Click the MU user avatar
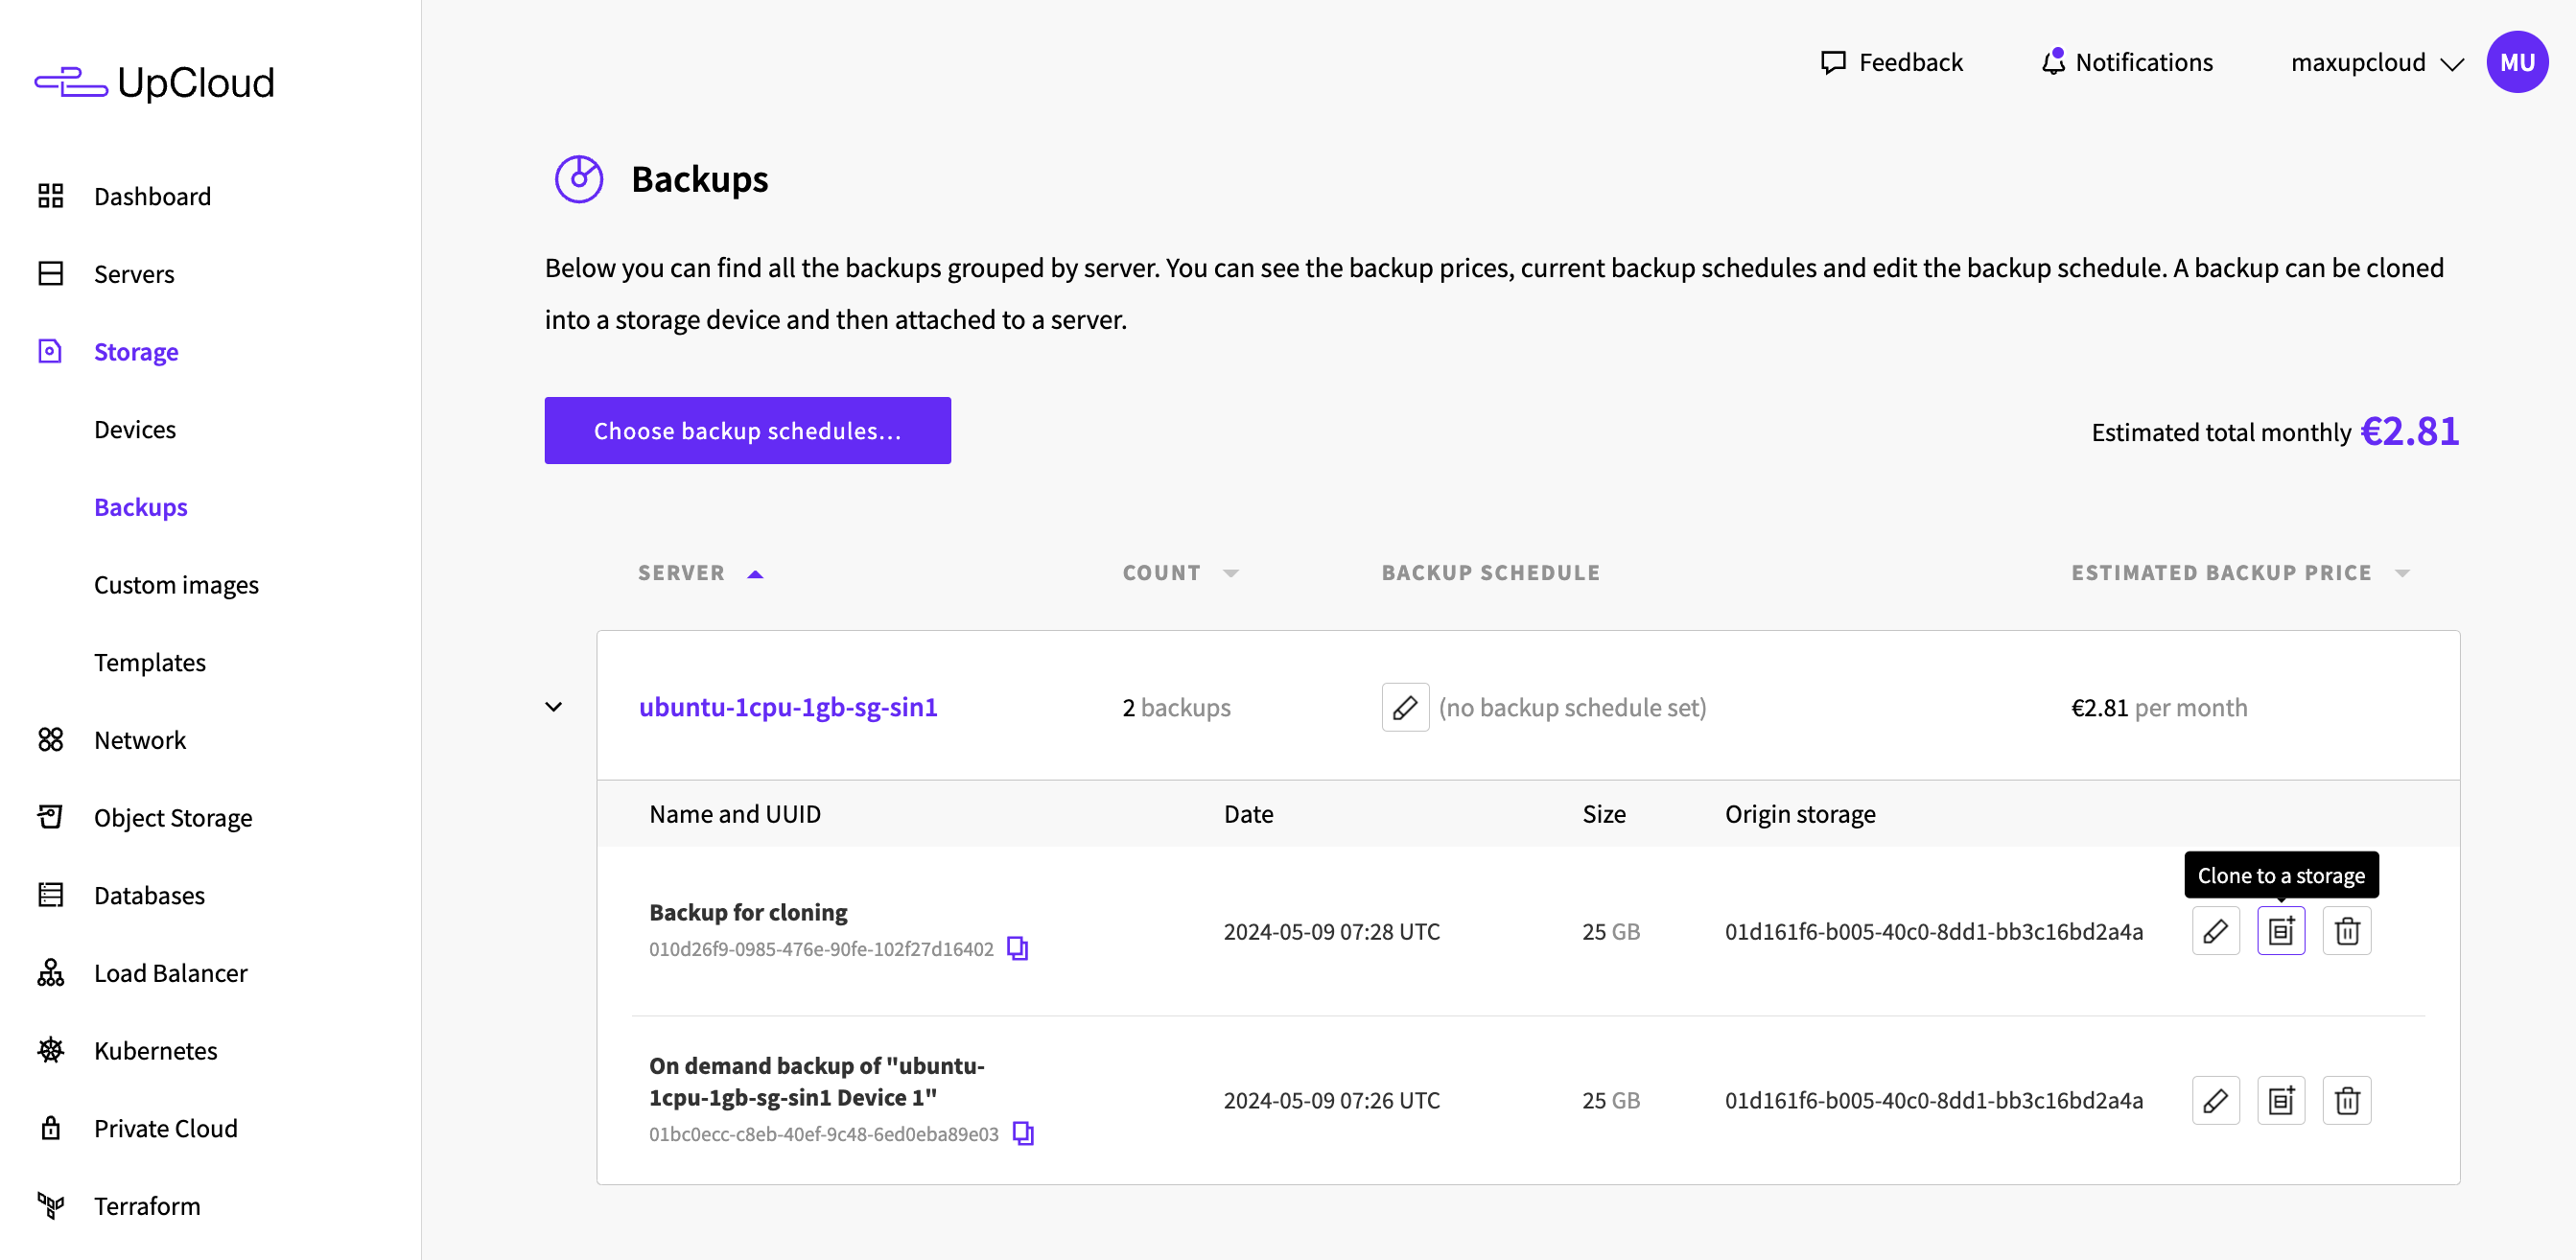This screenshot has width=2576, height=1260. pyautogui.click(x=2517, y=62)
